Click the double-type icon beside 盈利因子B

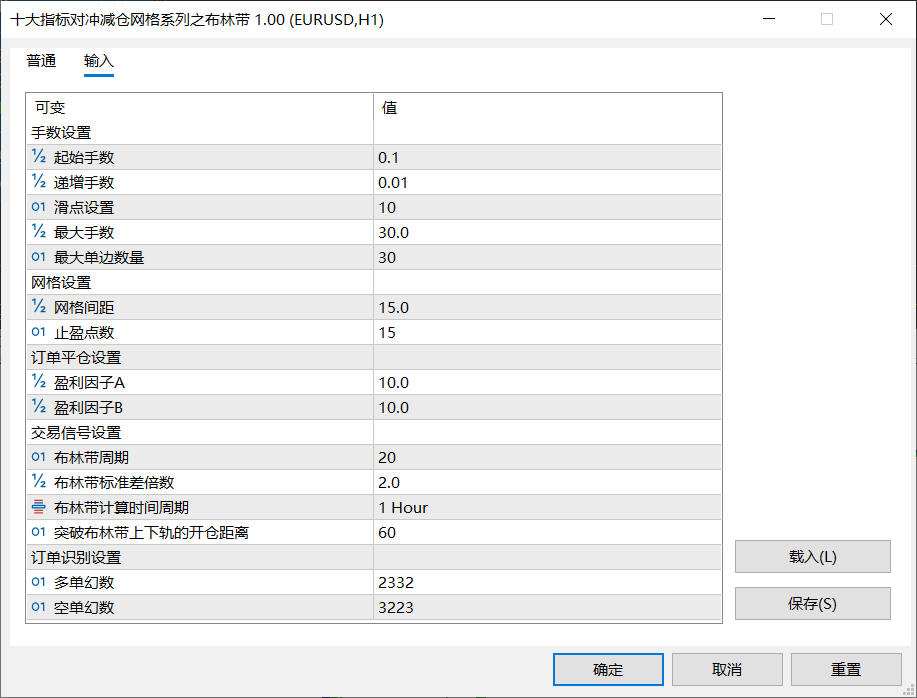tap(39, 407)
